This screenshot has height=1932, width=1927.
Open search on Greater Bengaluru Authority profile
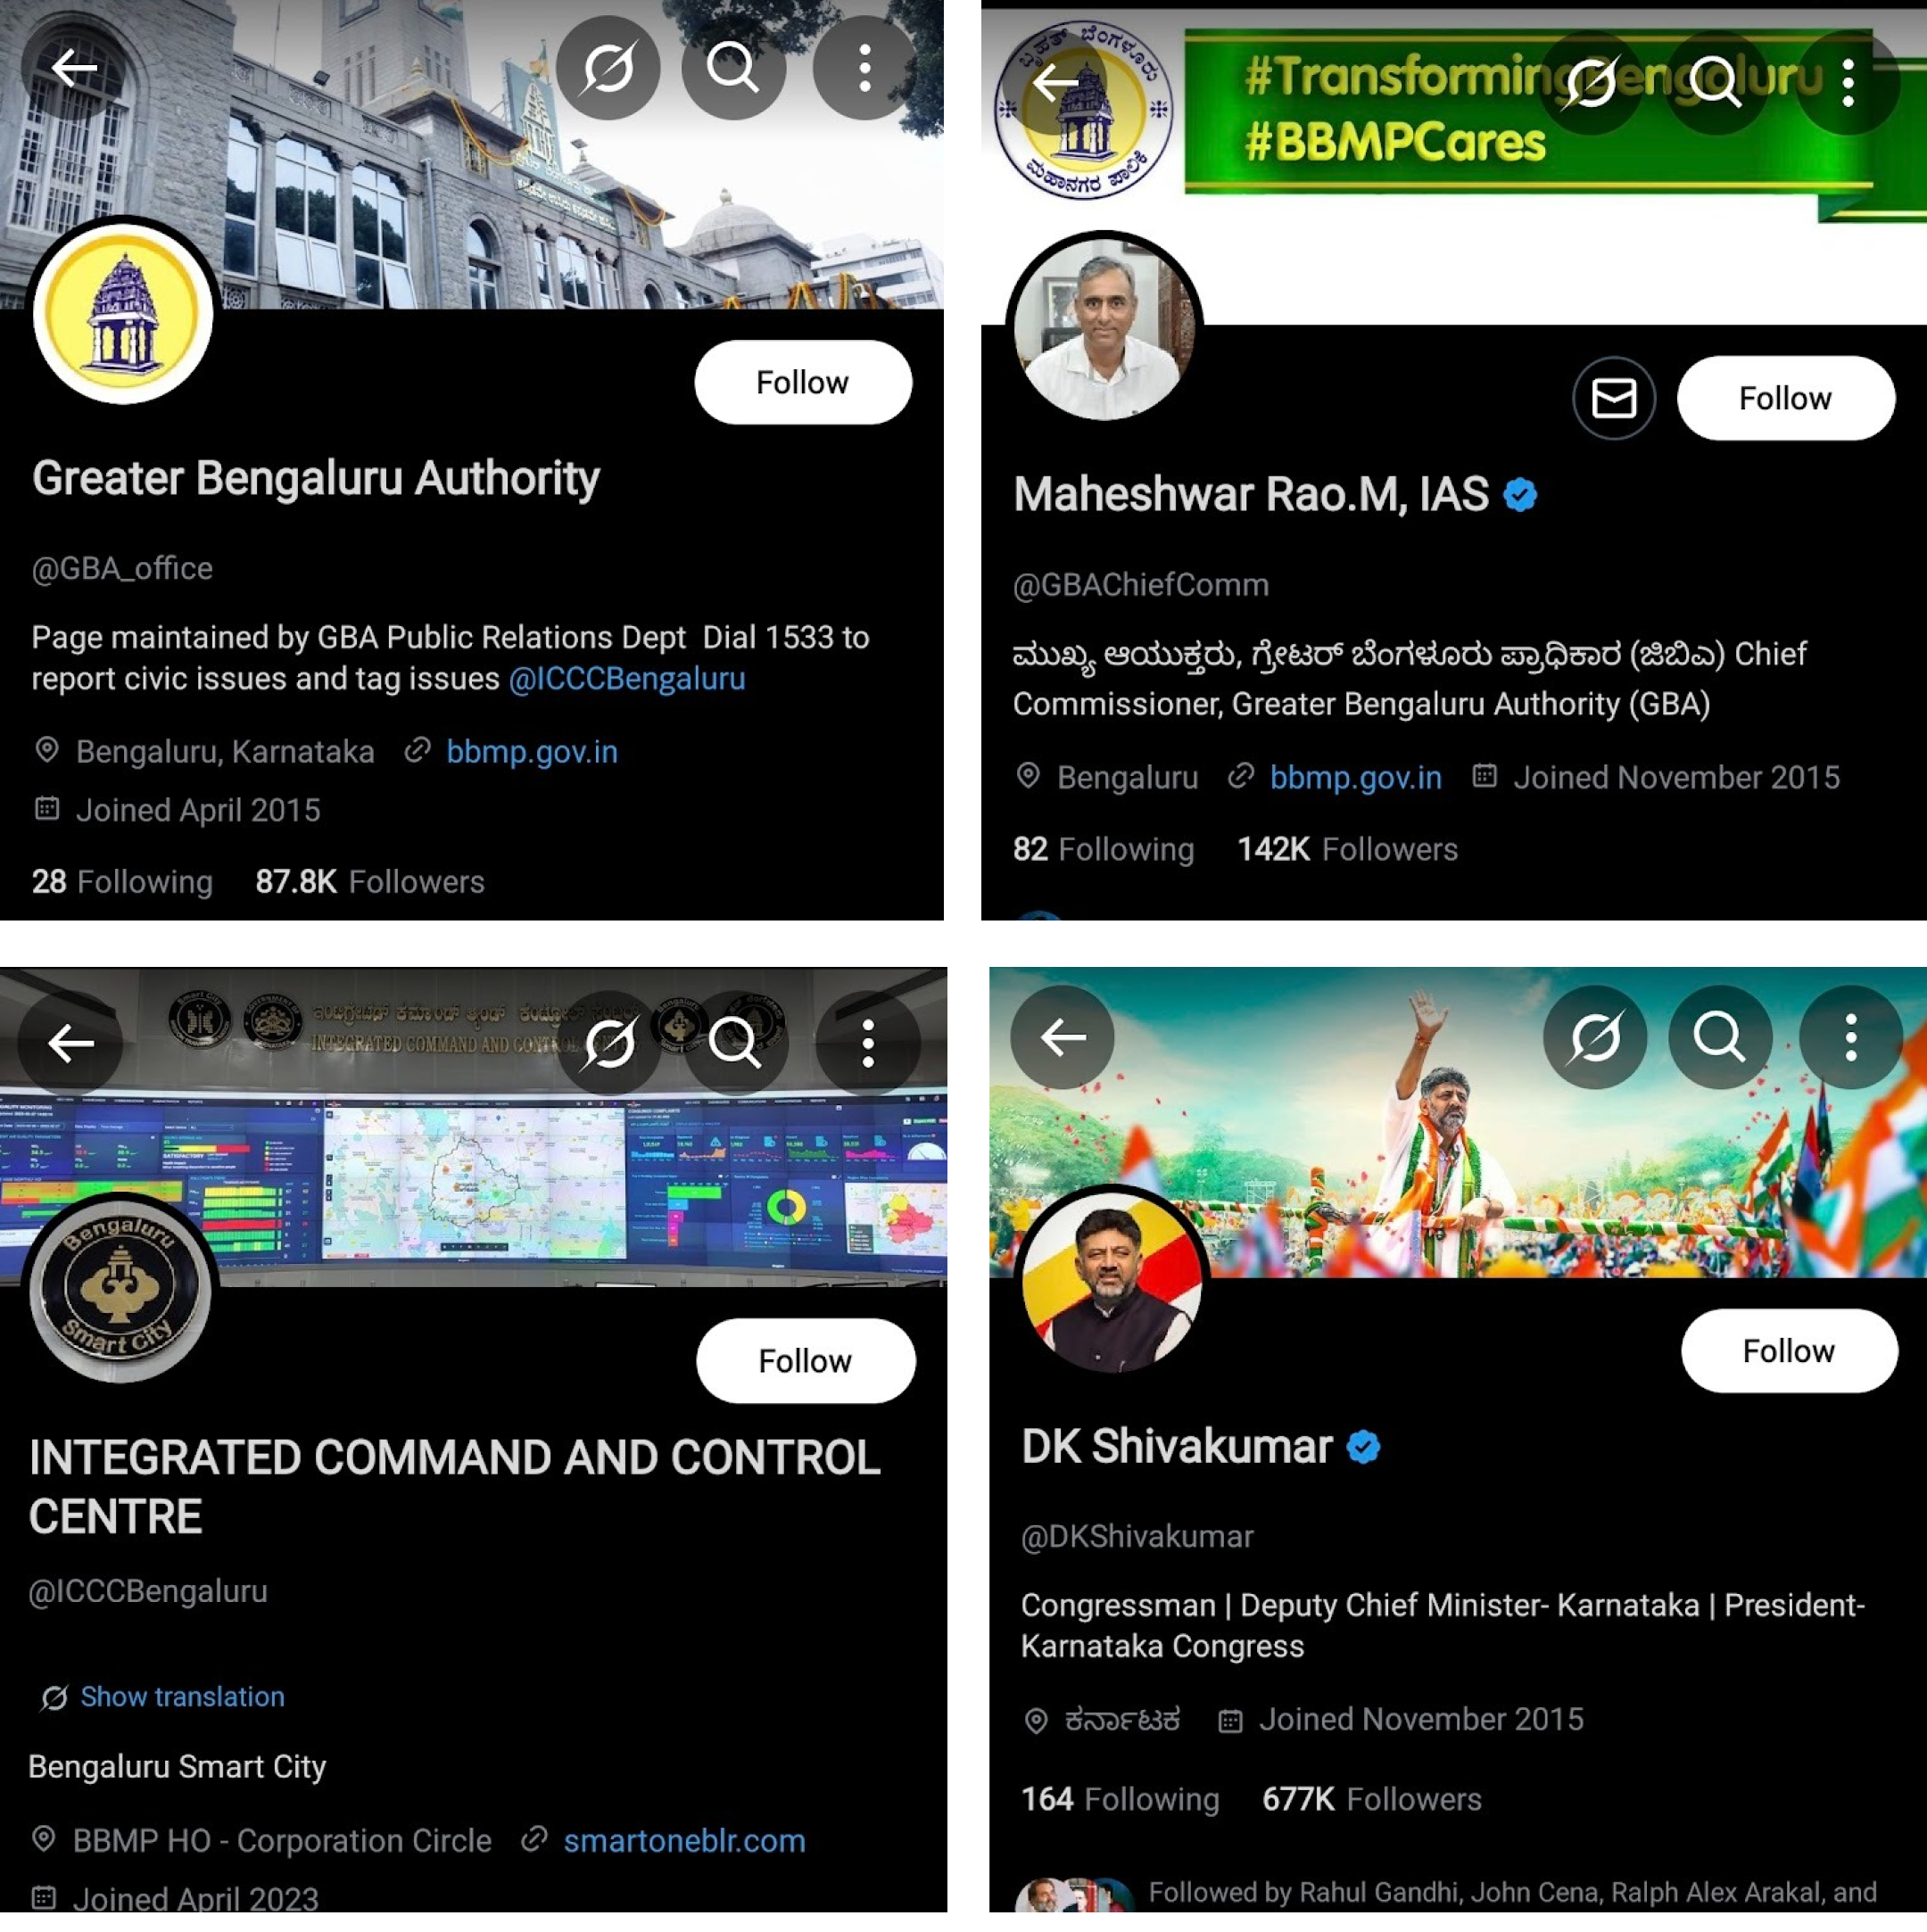coord(733,68)
